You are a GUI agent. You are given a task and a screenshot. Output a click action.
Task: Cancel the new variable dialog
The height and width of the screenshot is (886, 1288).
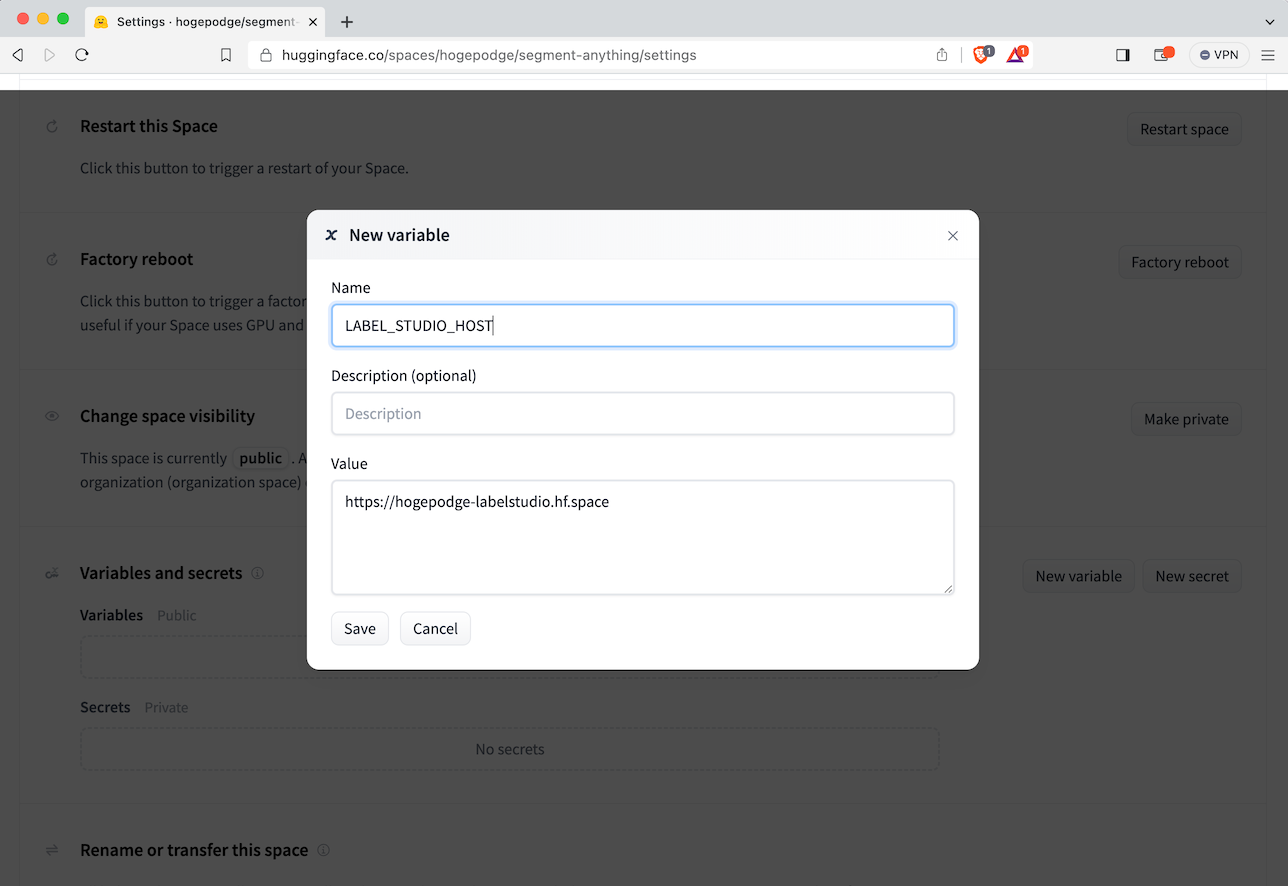(435, 628)
